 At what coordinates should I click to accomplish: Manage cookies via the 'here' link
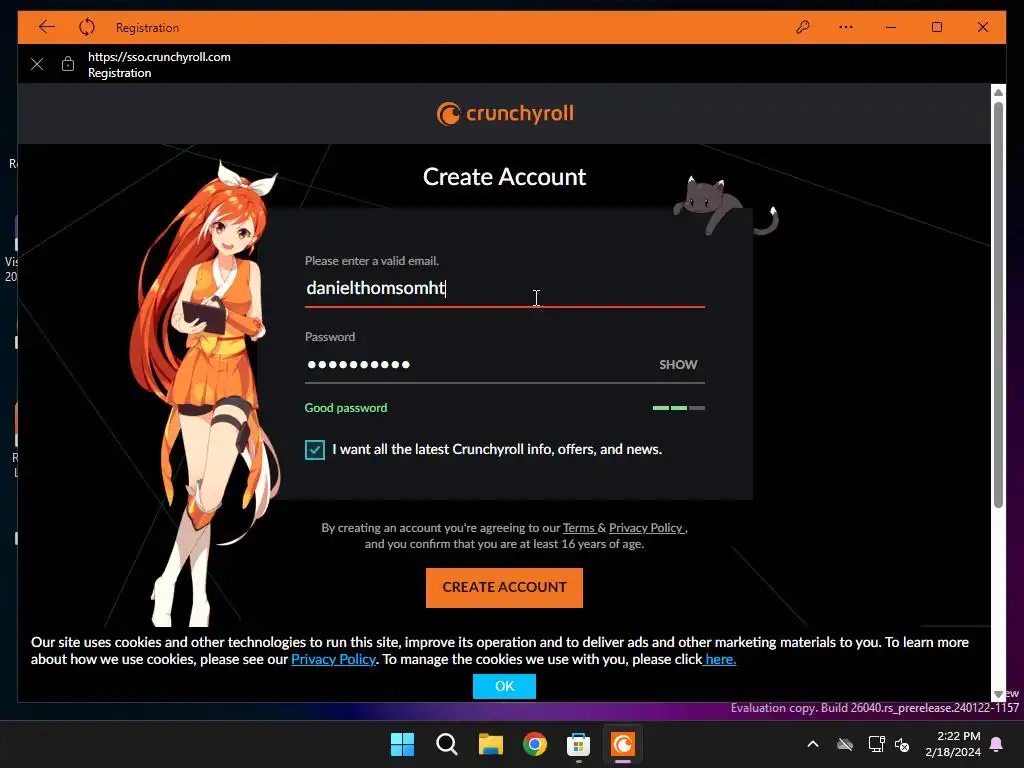[720, 660]
